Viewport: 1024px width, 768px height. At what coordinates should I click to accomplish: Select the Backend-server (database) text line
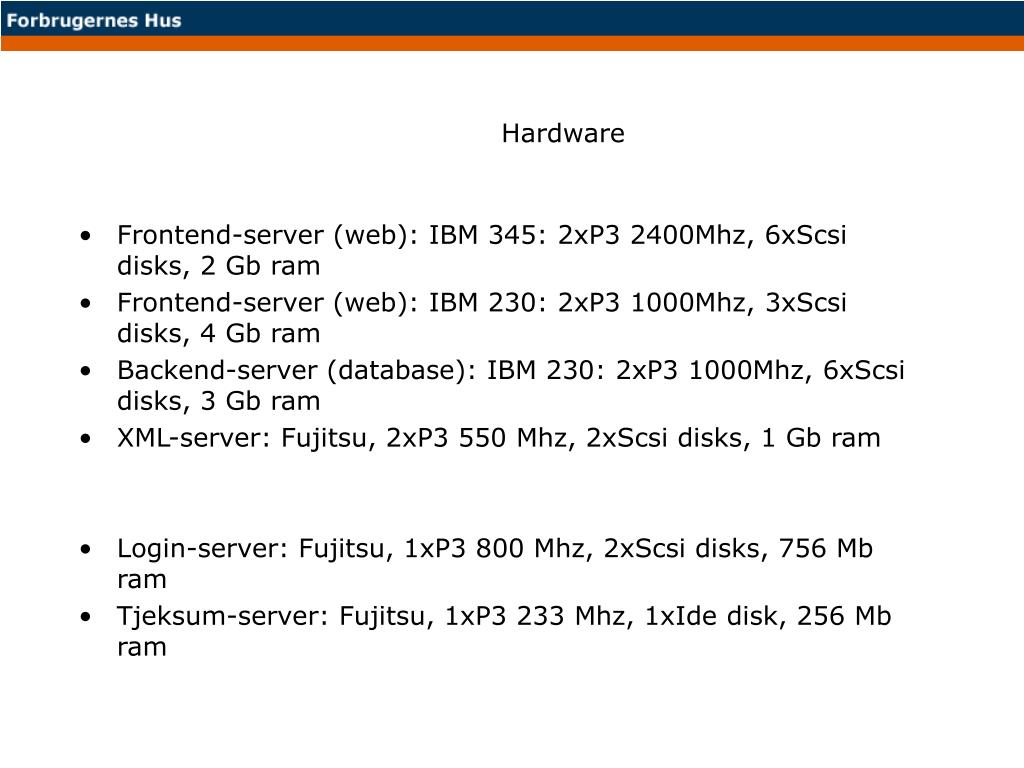pos(511,370)
